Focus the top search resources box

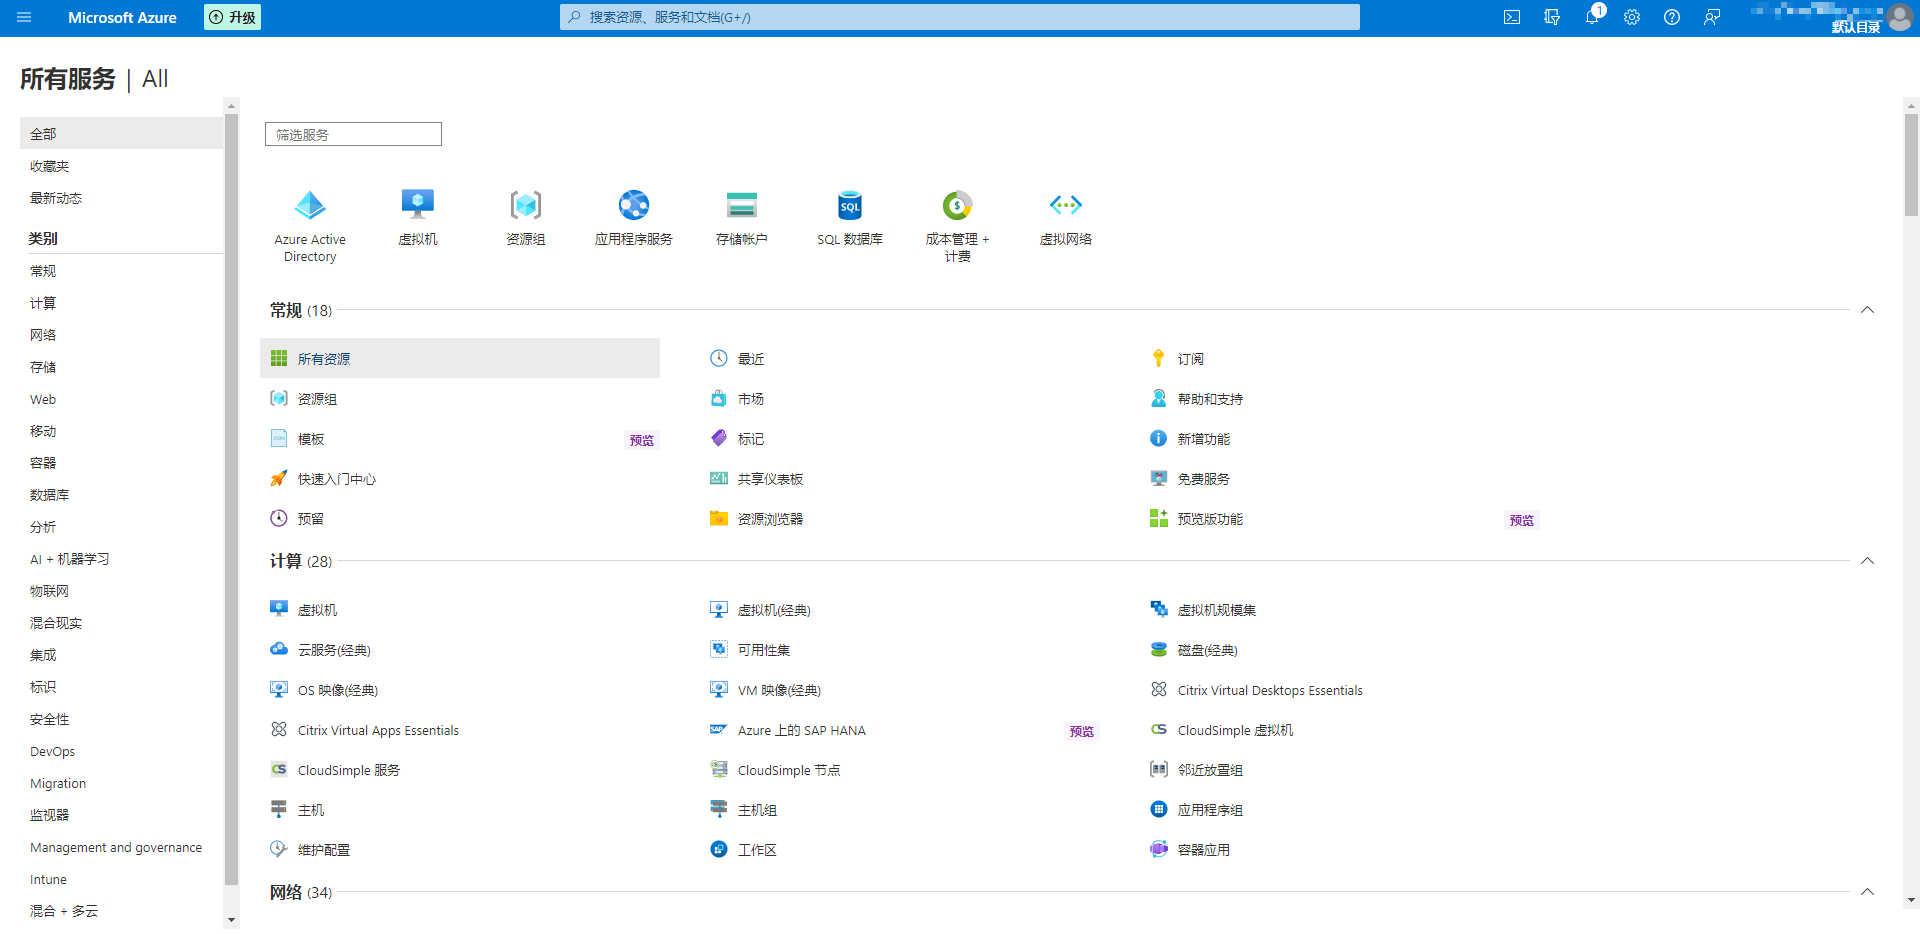pyautogui.click(x=960, y=17)
